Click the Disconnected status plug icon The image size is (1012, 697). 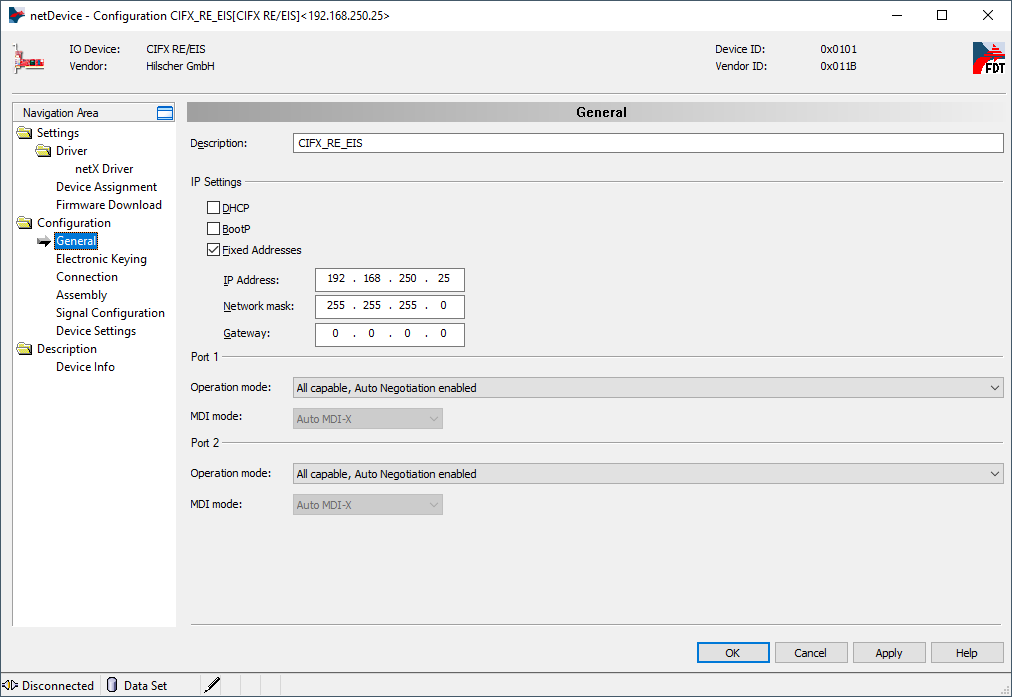(11, 685)
